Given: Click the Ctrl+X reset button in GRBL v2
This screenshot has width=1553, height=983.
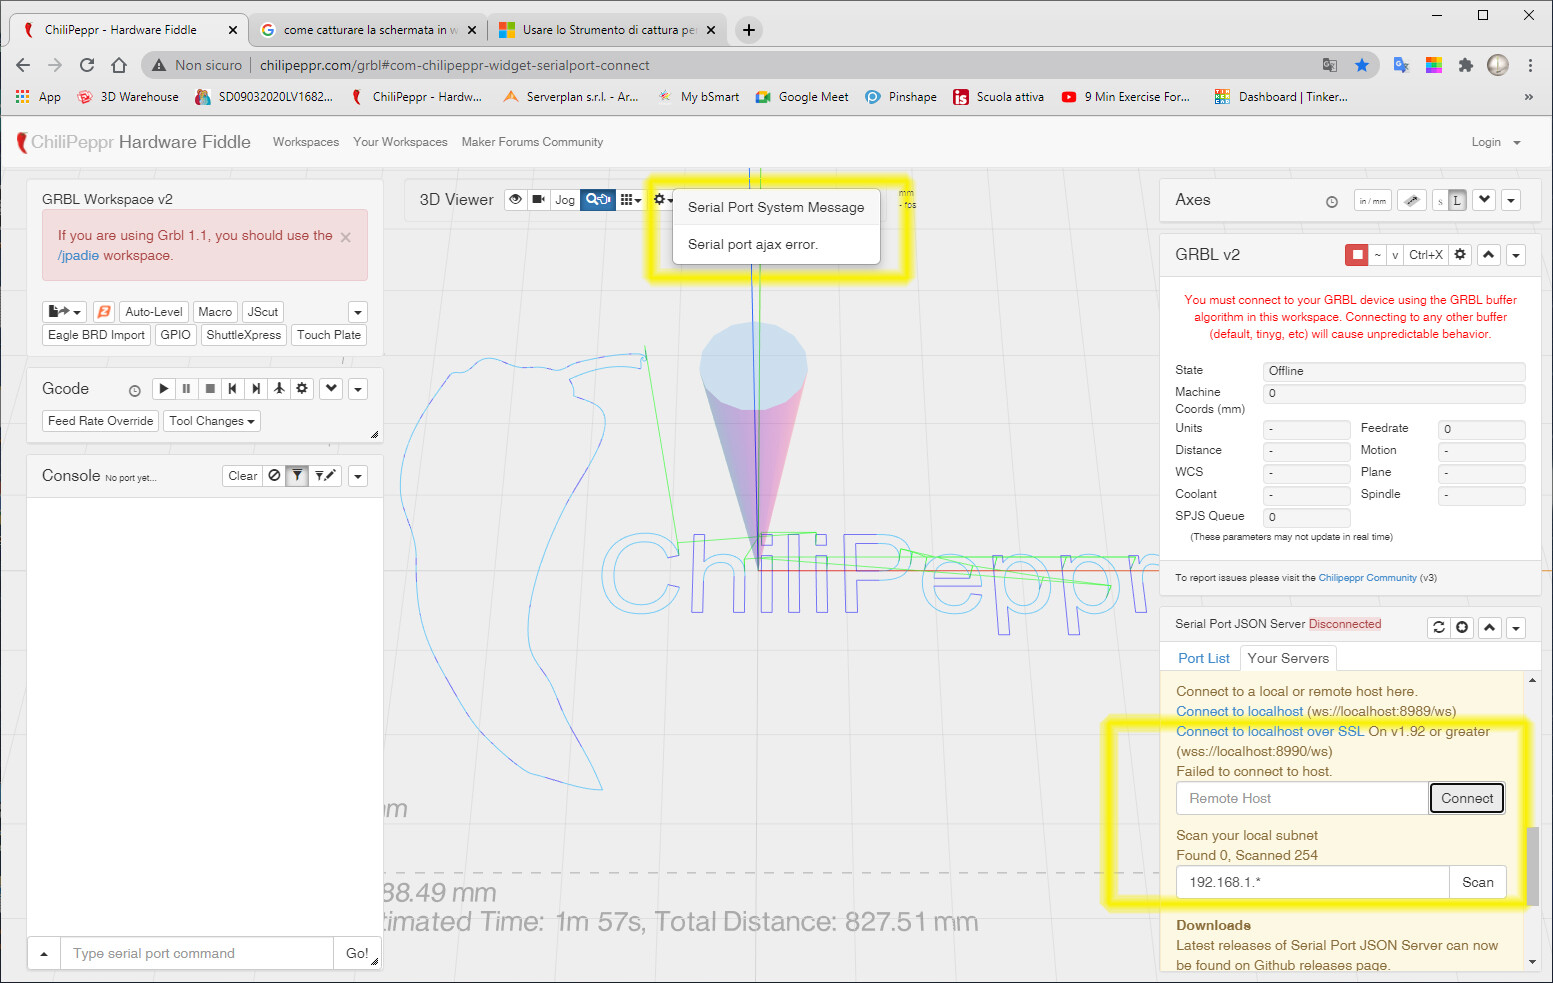Looking at the screenshot, I should pos(1426,255).
